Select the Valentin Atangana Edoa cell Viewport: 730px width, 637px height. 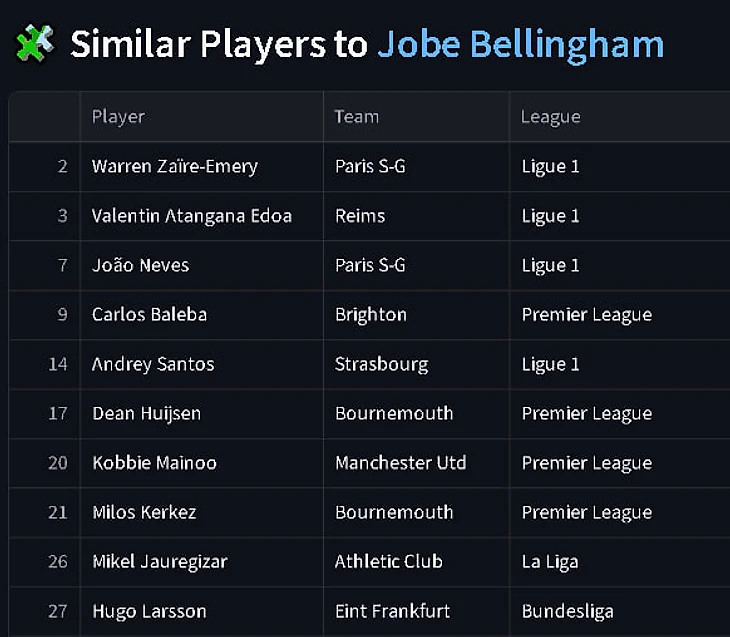coord(192,216)
